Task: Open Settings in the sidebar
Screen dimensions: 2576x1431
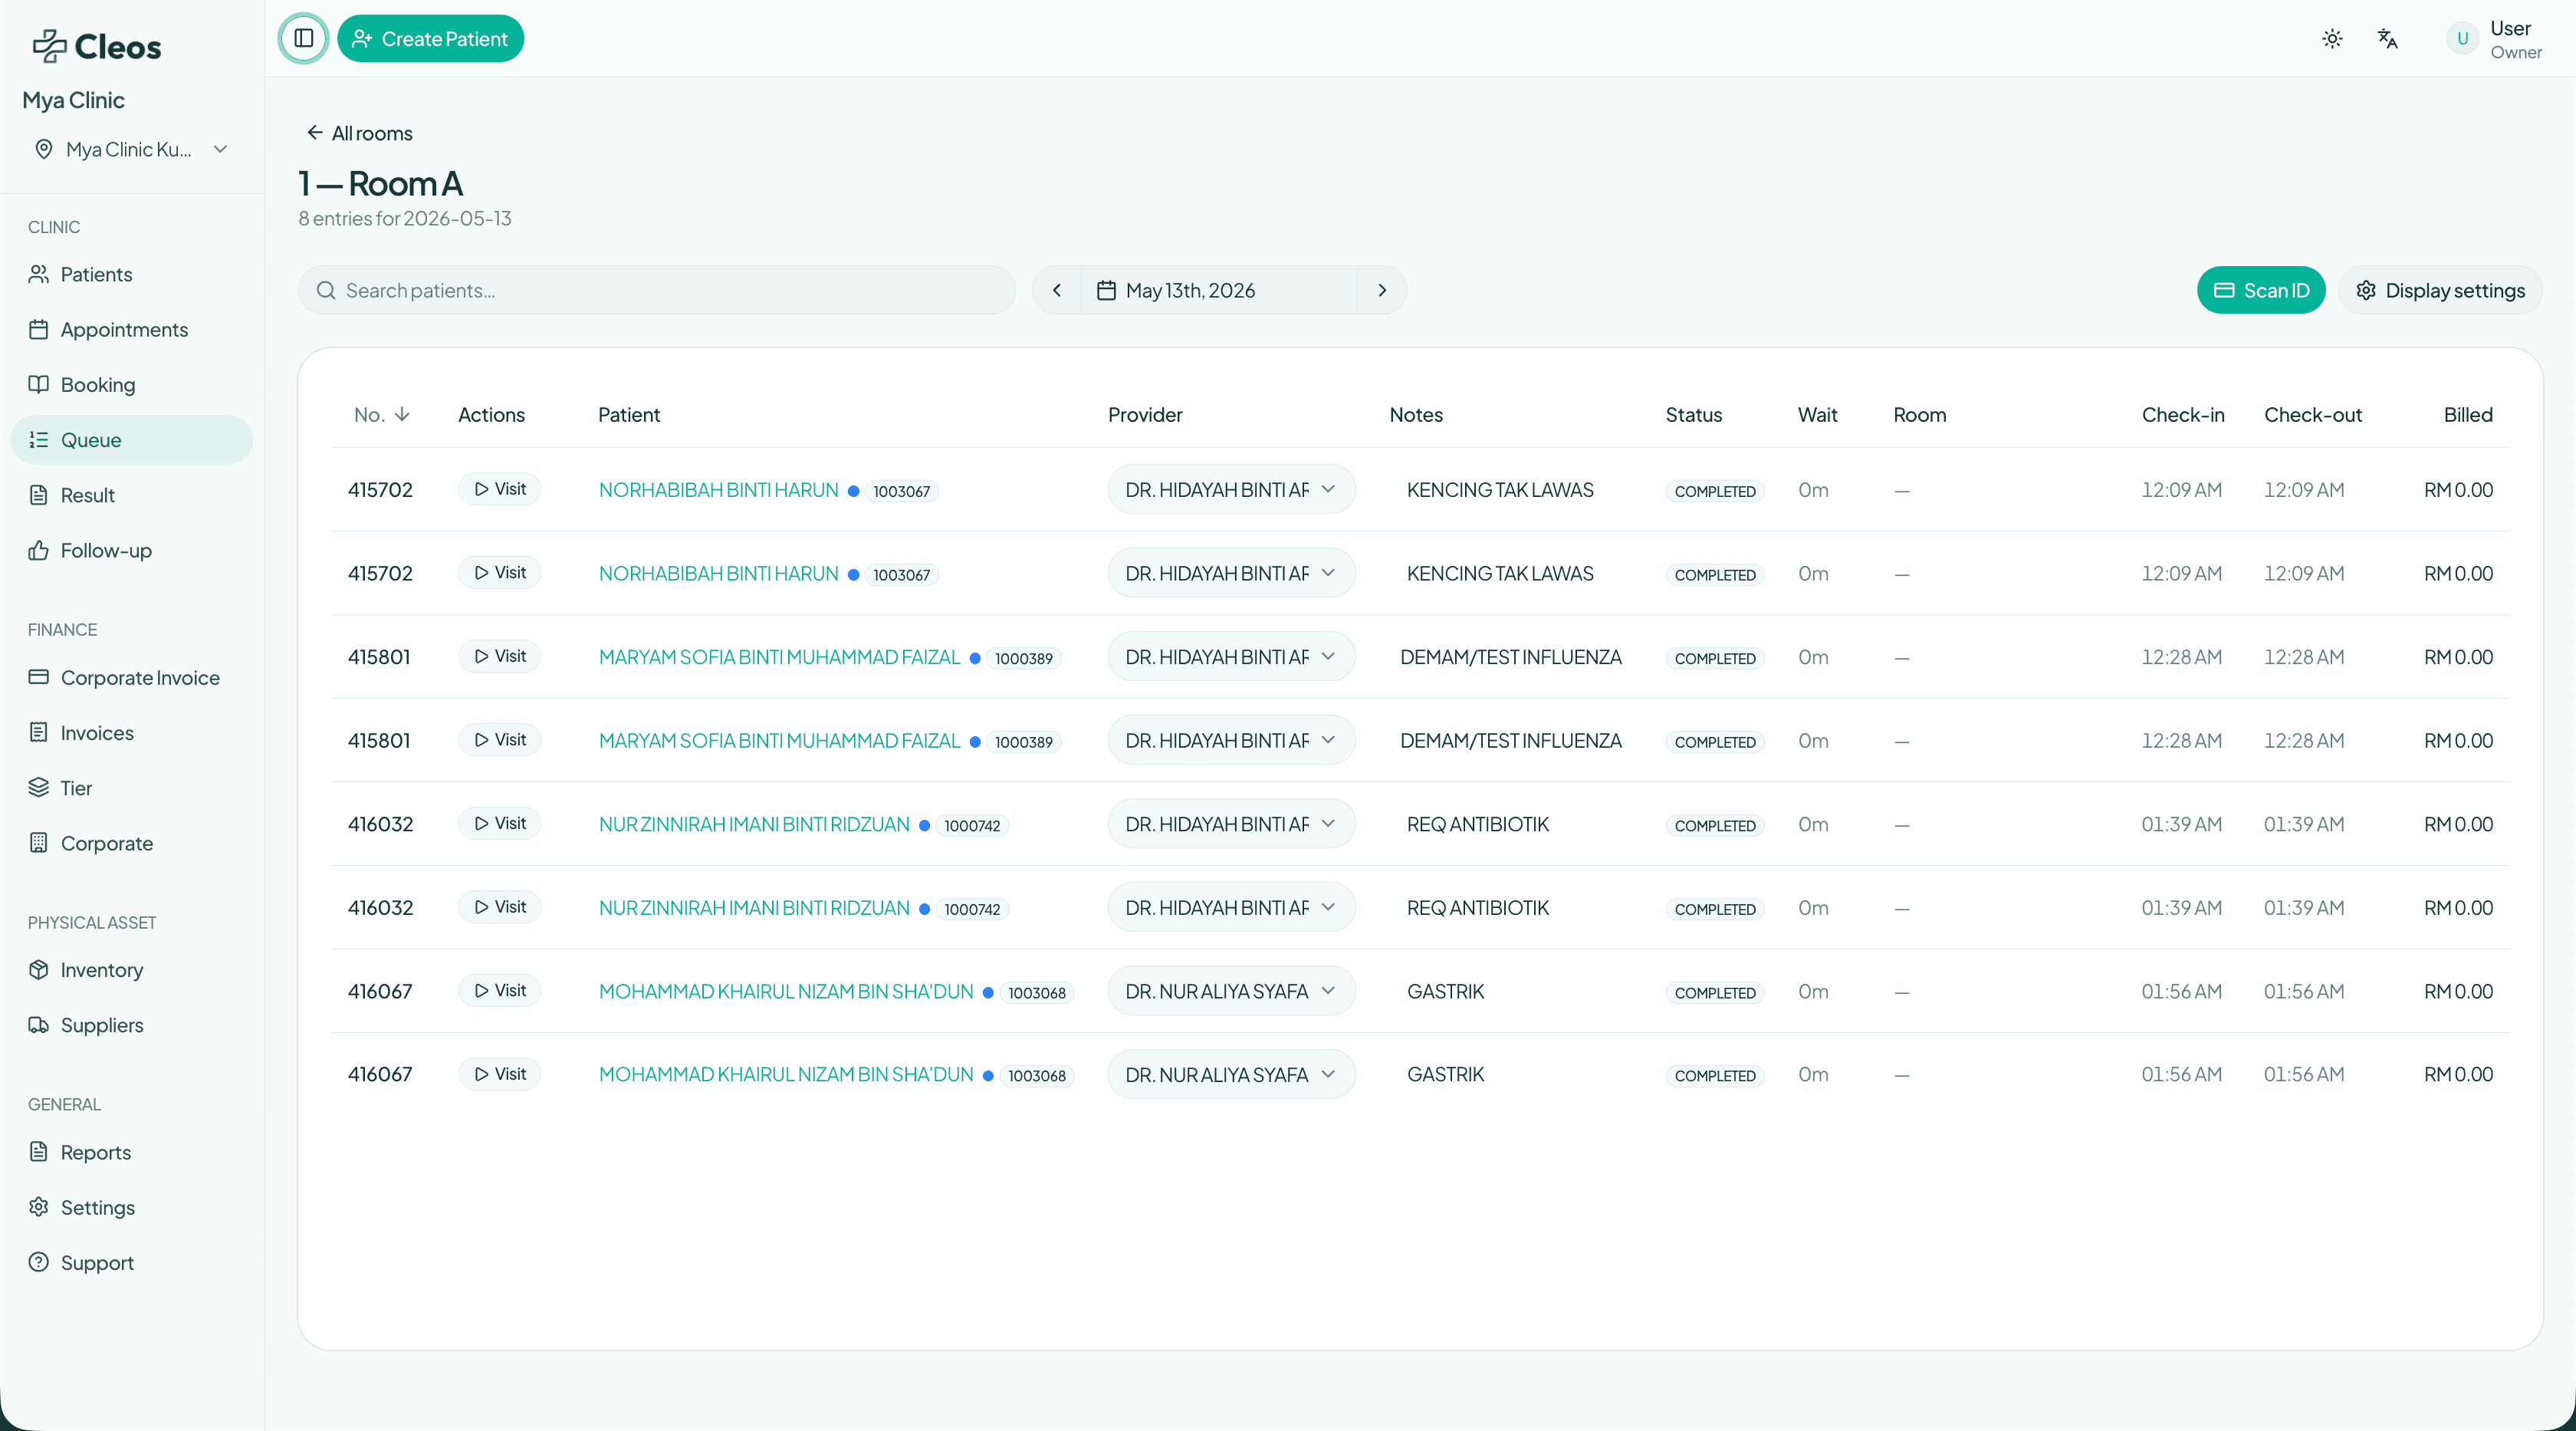Action: coord(131,1207)
